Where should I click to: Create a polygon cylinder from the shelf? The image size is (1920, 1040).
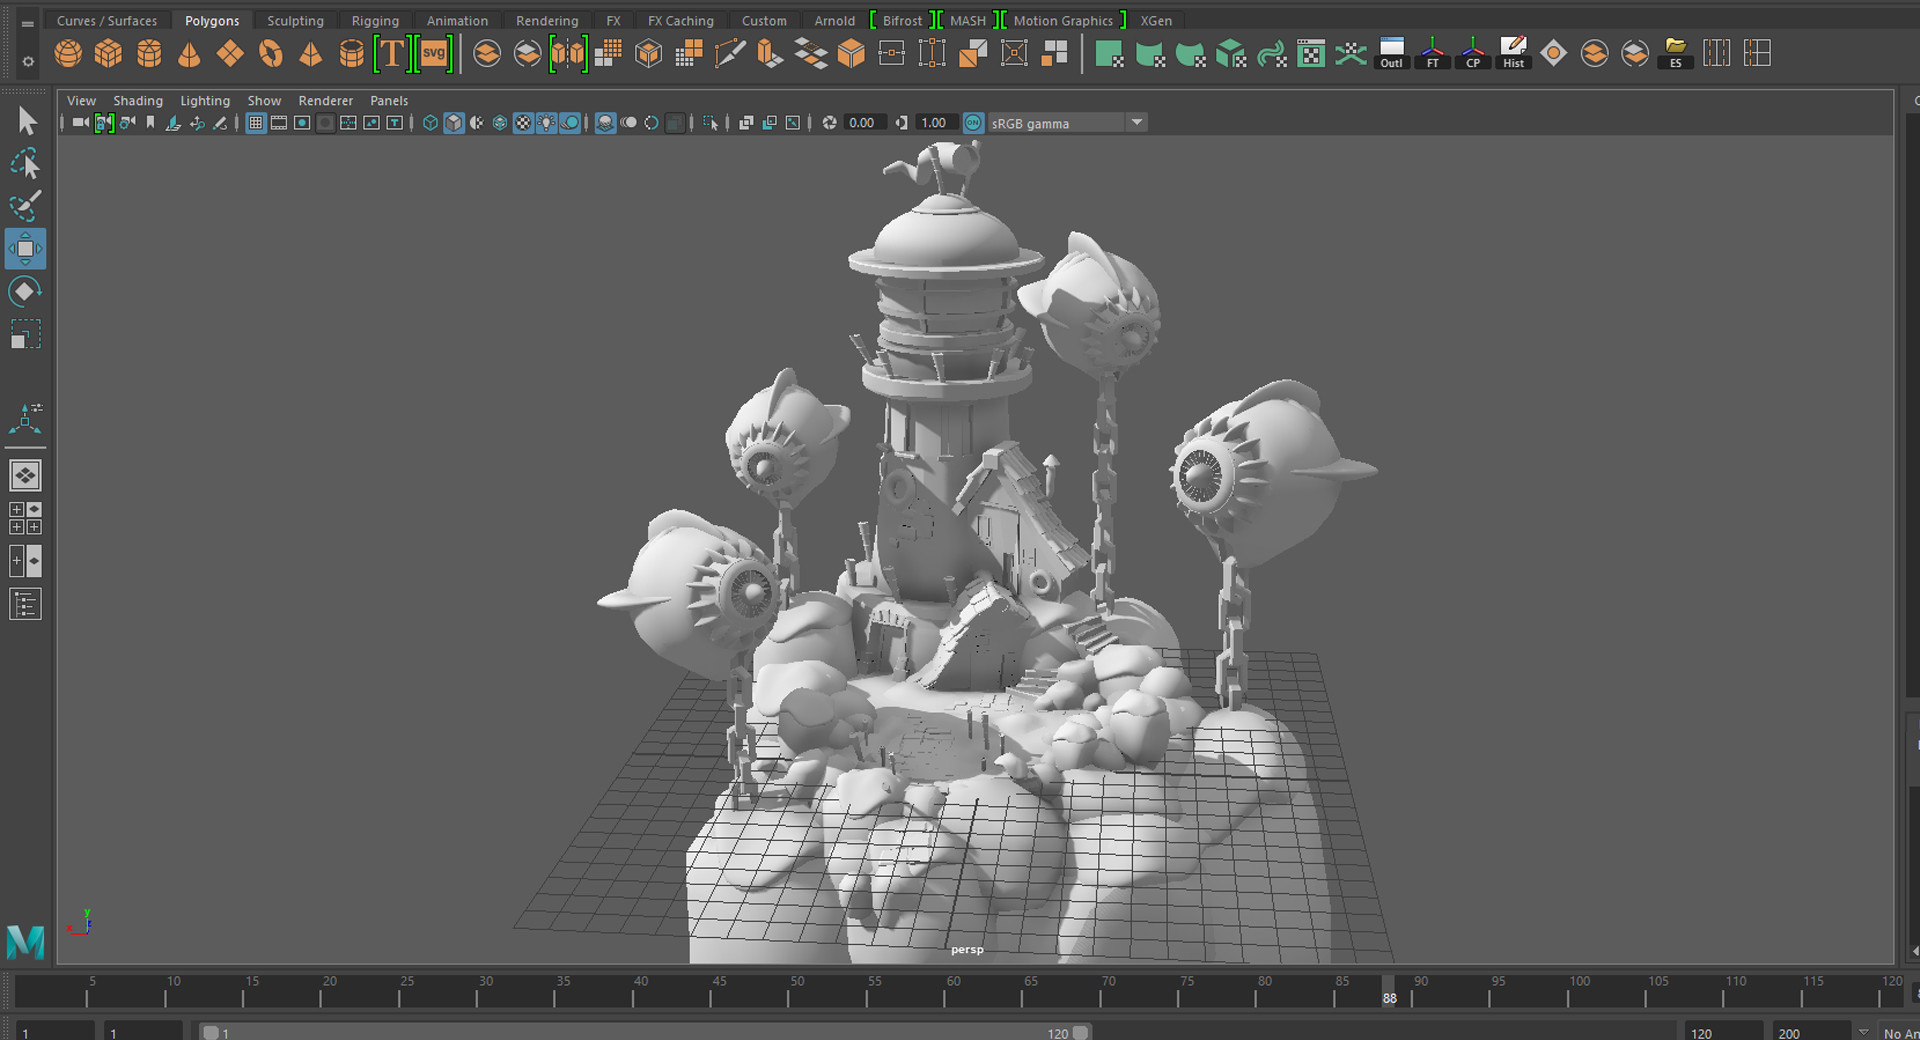pyautogui.click(x=149, y=53)
